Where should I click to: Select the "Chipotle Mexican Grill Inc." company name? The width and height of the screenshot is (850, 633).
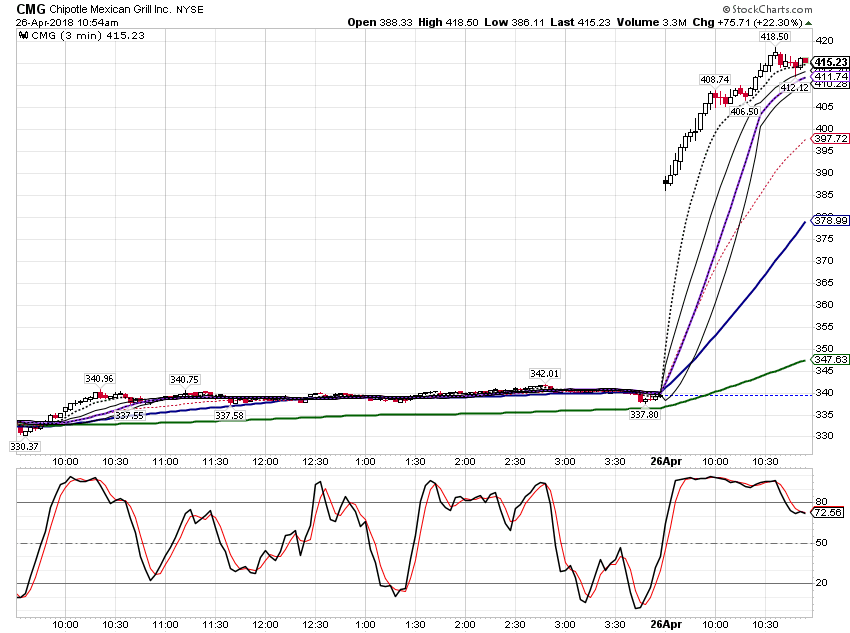(110, 9)
